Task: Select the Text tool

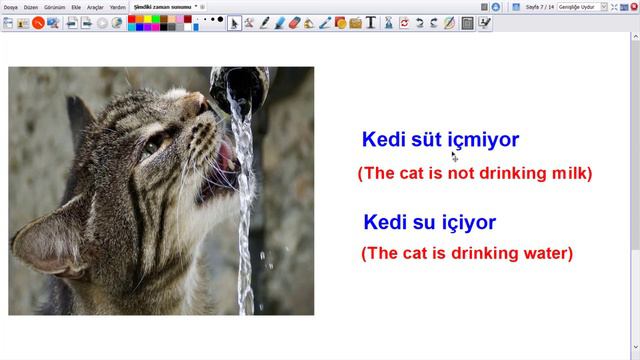Action: point(371,23)
